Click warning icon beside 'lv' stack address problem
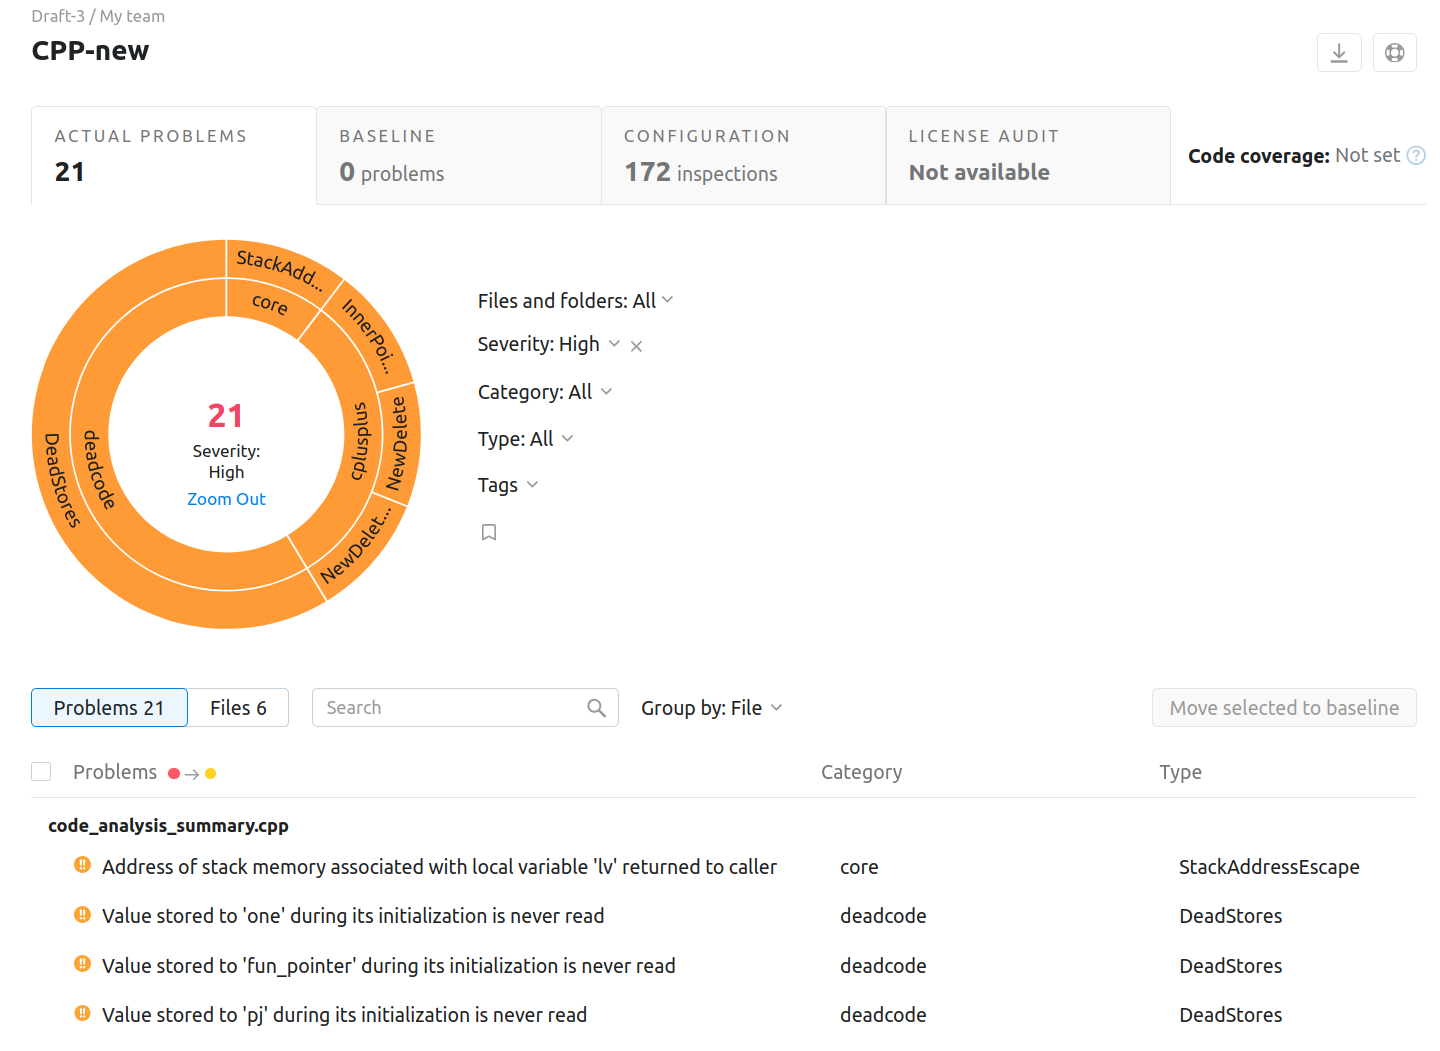 click(83, 866)
